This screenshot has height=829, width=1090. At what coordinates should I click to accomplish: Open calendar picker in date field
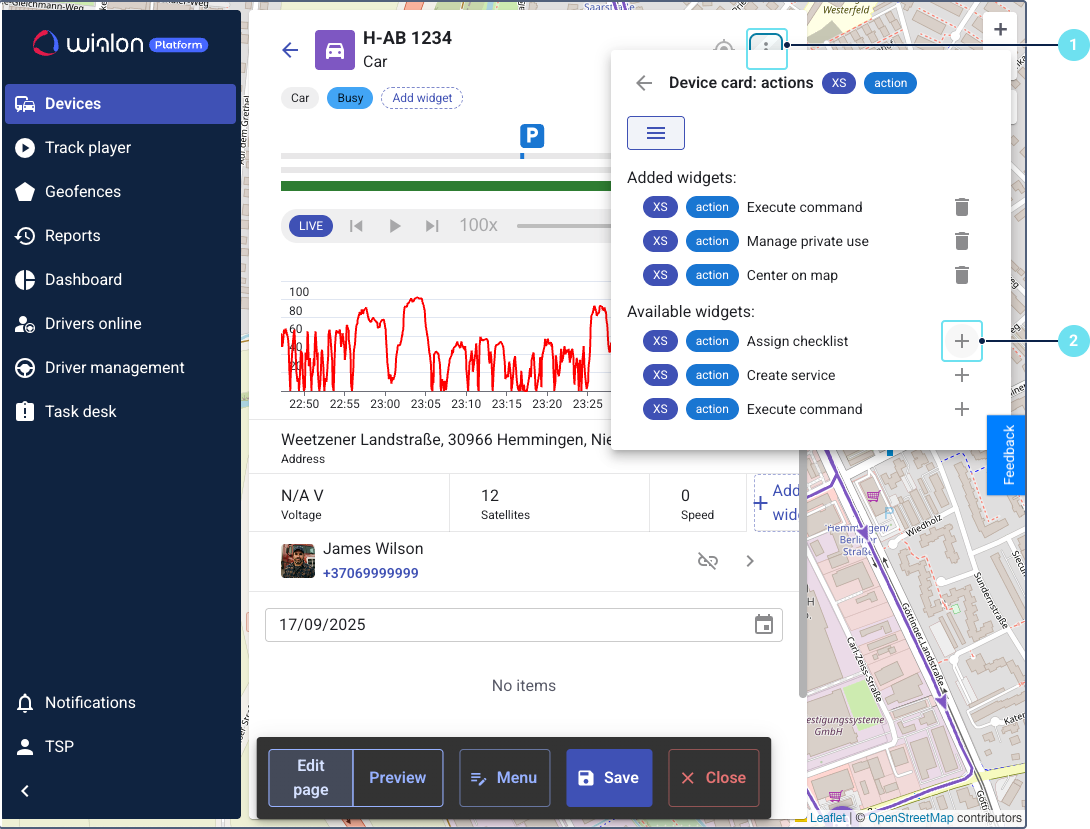click(763, 625)
